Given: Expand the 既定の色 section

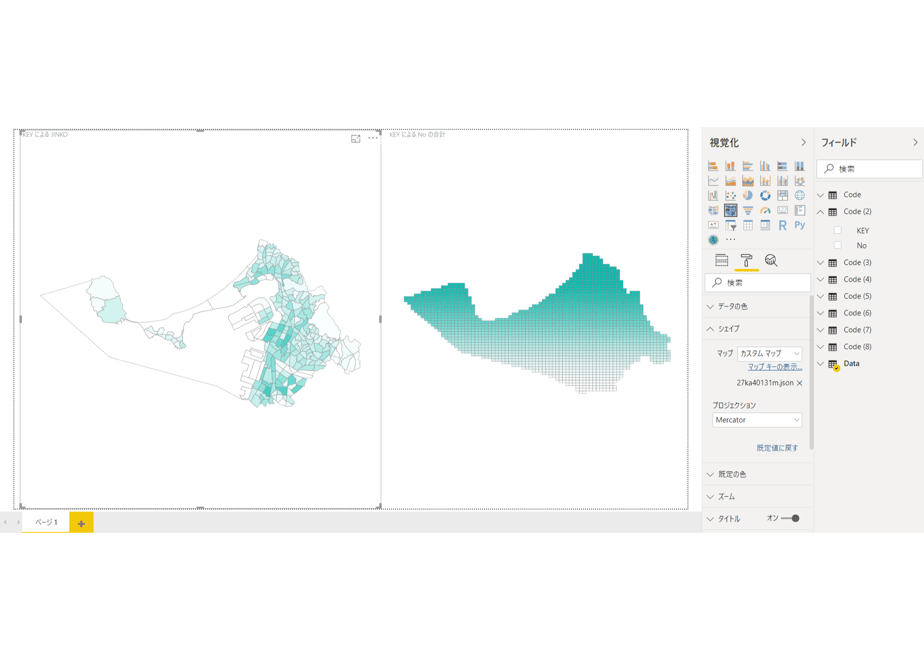Looking at the screenshot, I should (757, 474).
